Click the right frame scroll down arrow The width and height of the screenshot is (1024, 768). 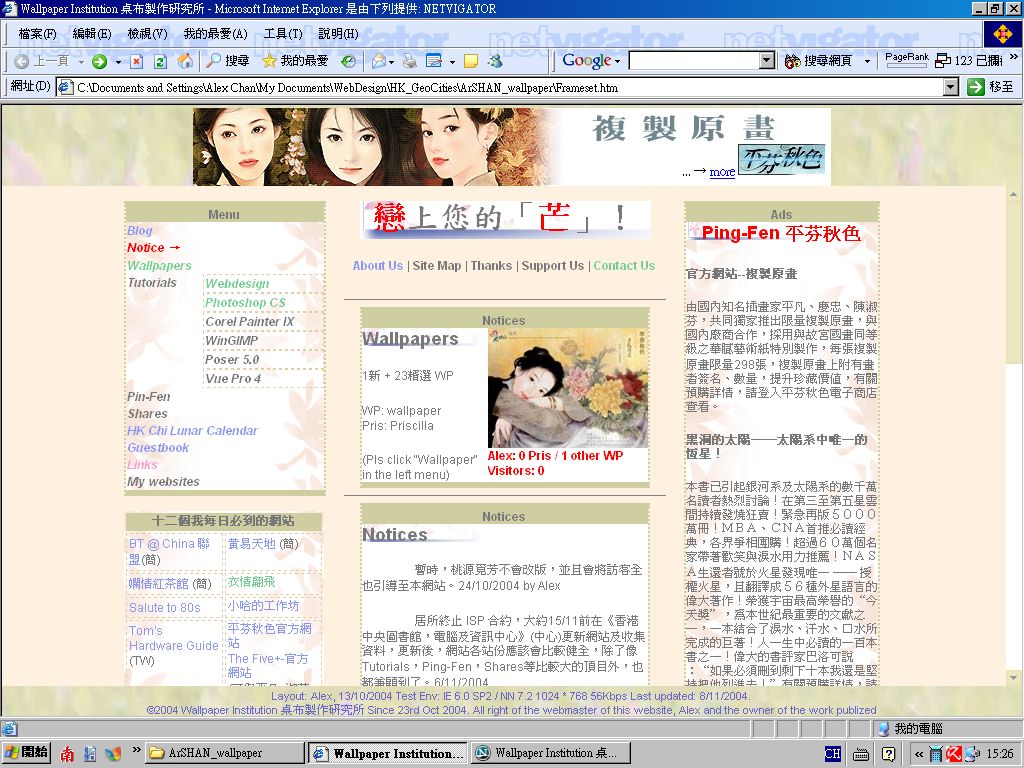1013,677
